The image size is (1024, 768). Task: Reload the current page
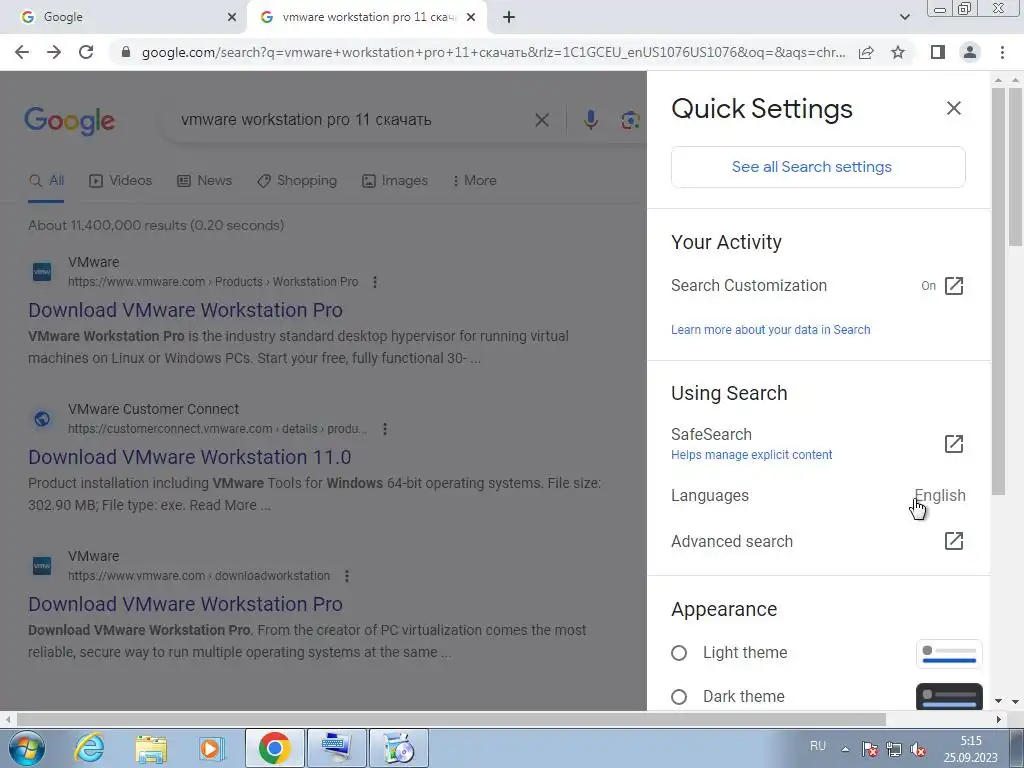pos(86,52)
